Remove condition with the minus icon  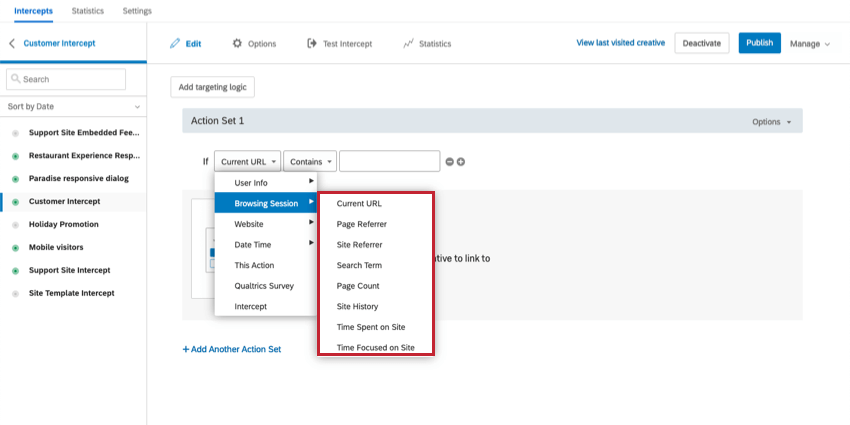tap(449, 162)
